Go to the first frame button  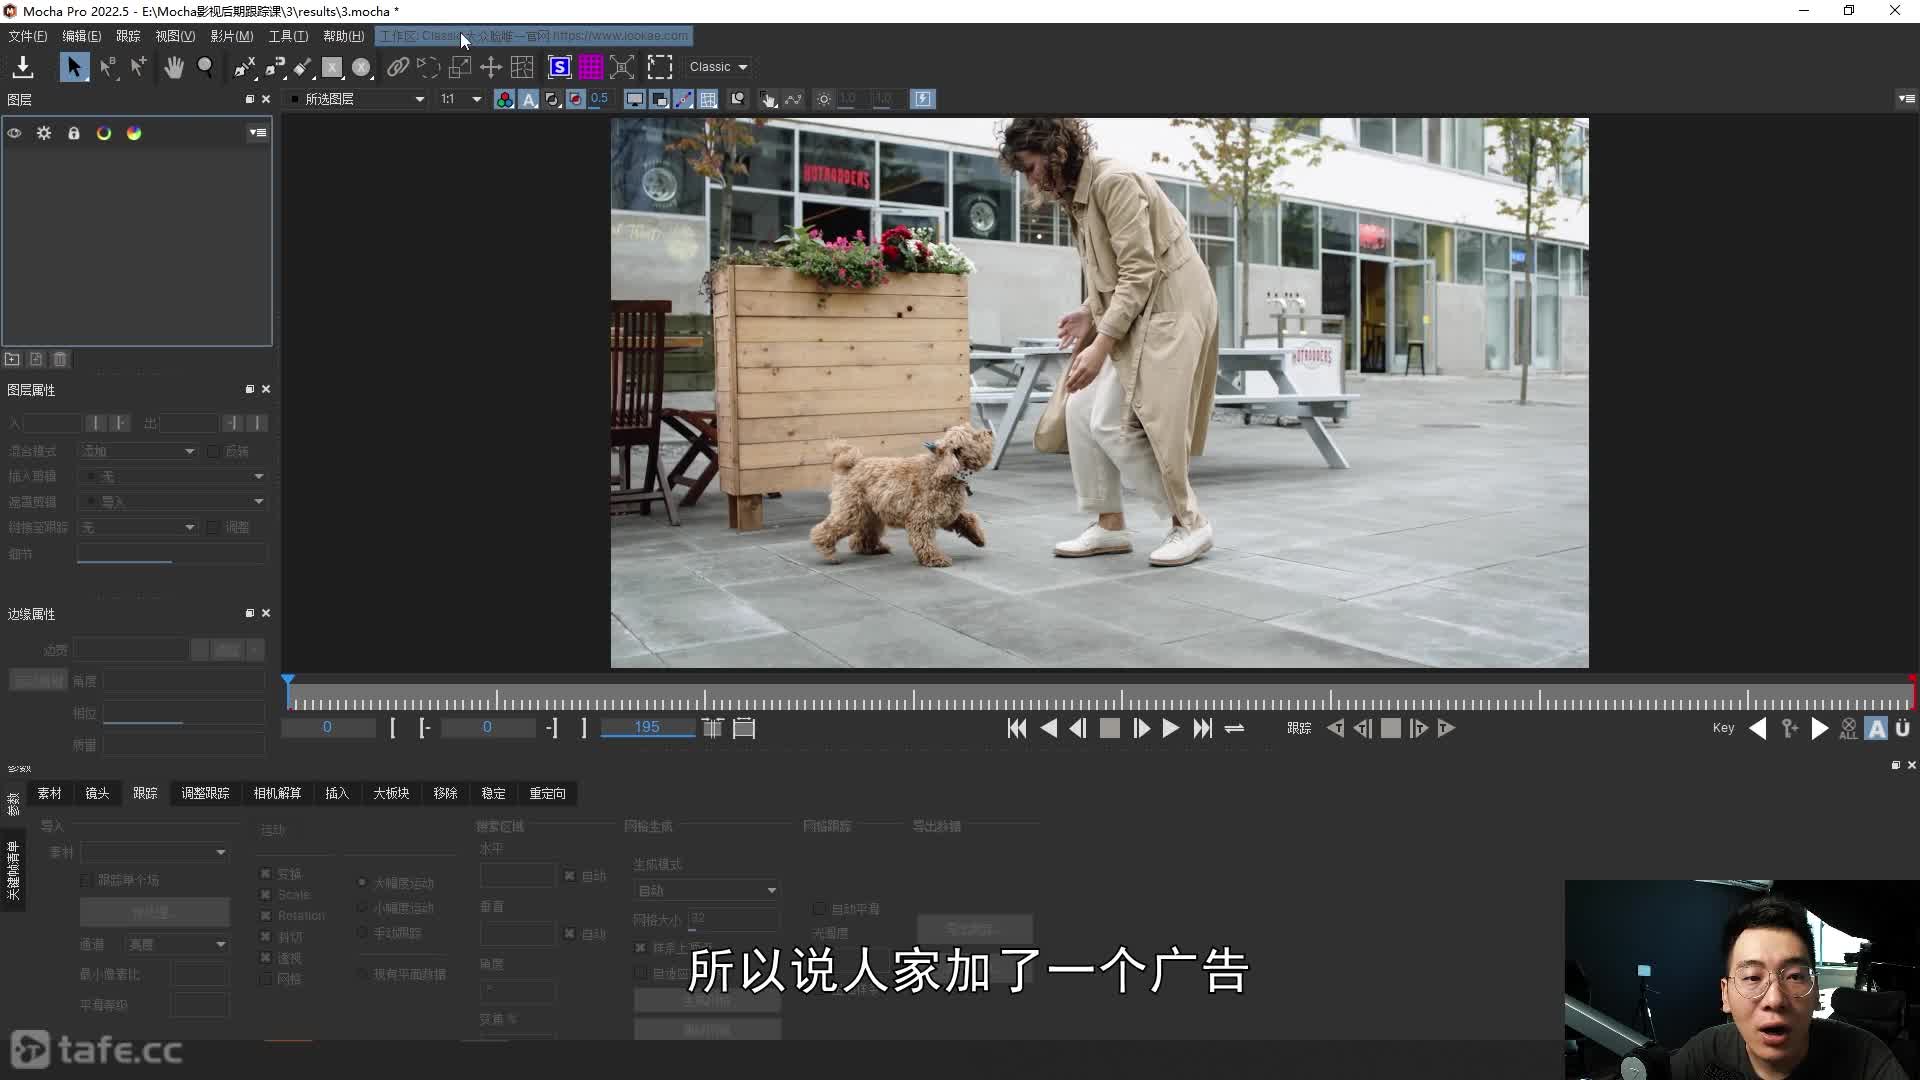coord(1017,729)
